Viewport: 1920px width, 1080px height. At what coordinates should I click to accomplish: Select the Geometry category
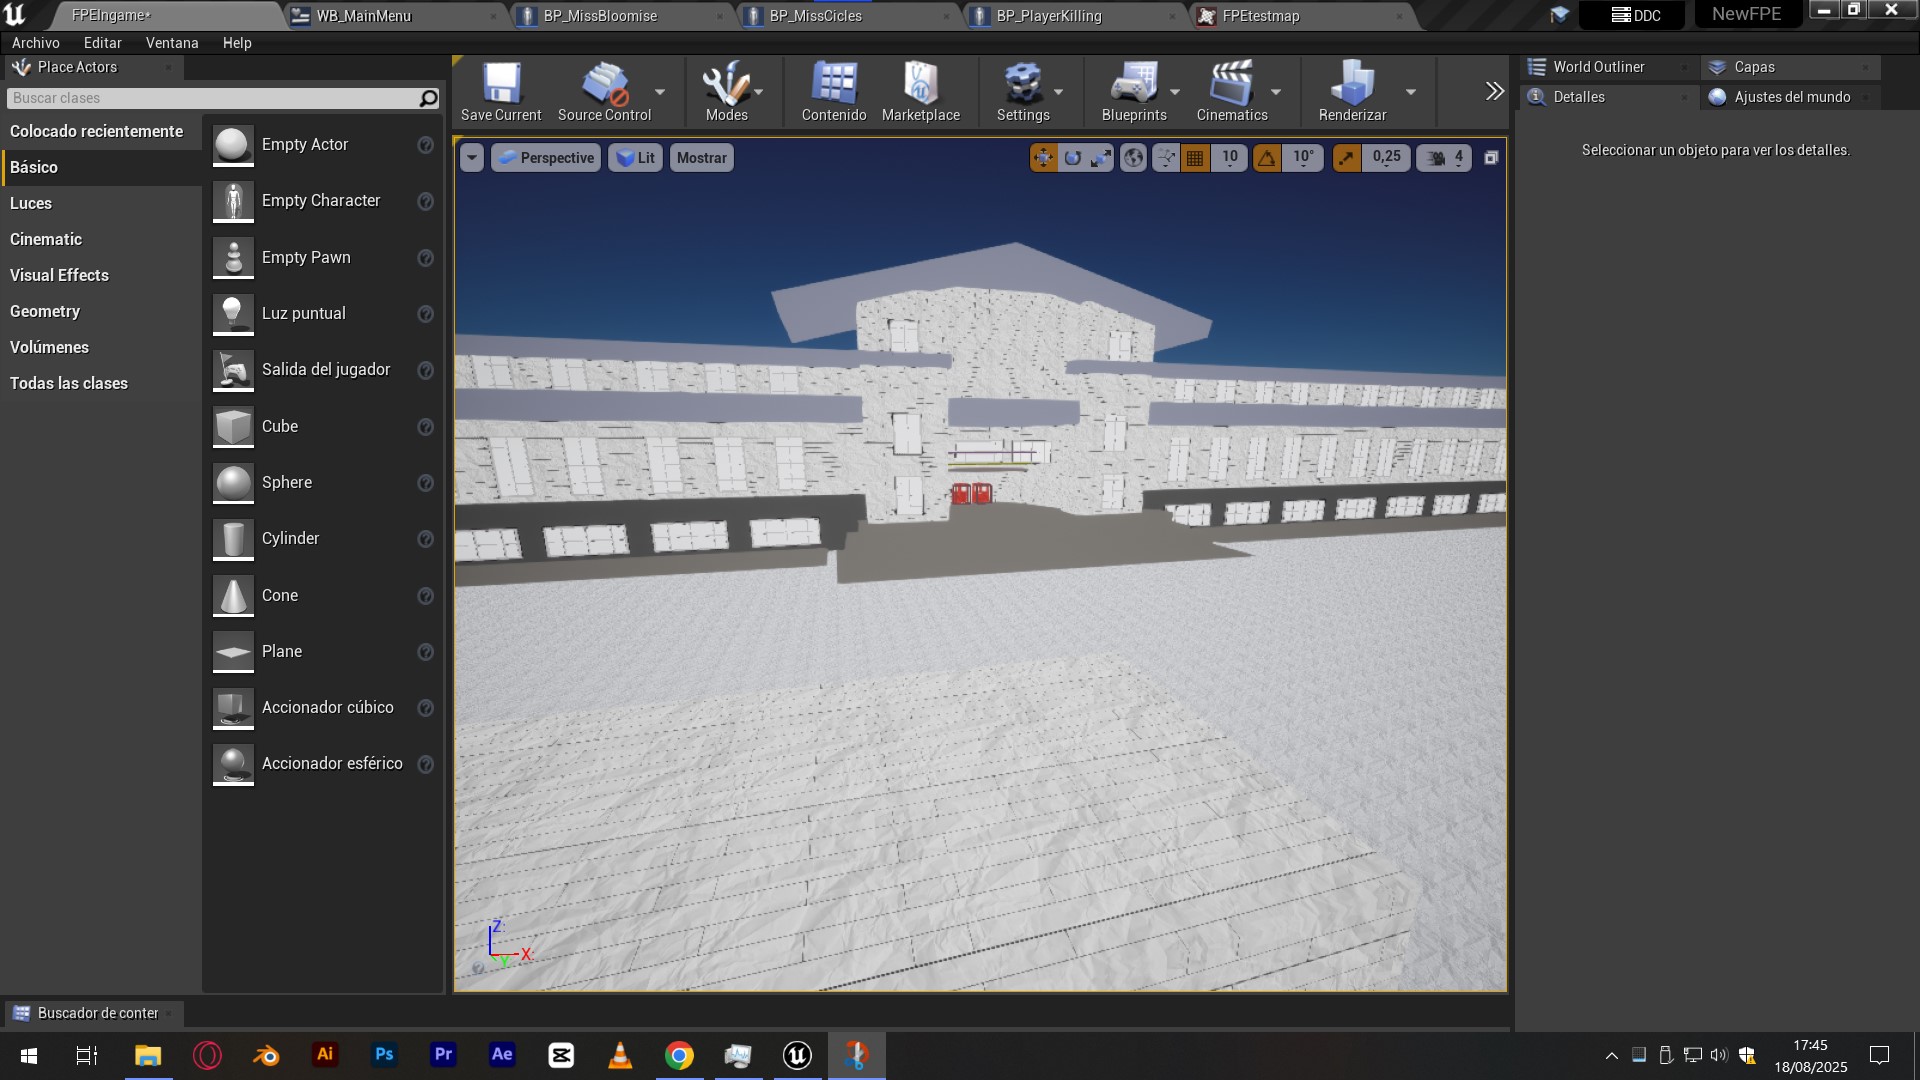coord(45,311)
